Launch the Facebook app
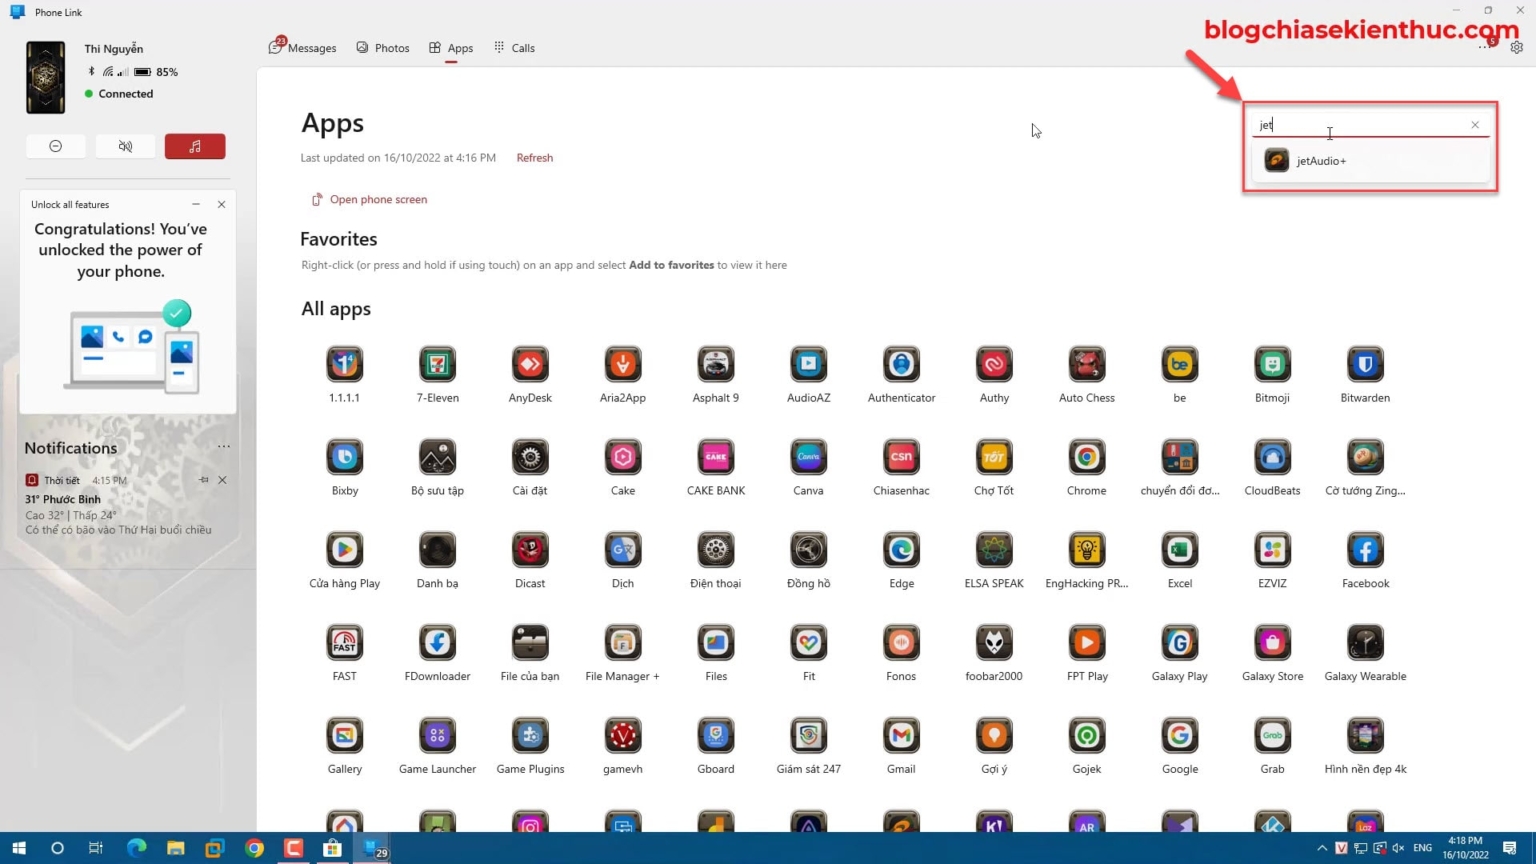 click(x=1365, y=551)
